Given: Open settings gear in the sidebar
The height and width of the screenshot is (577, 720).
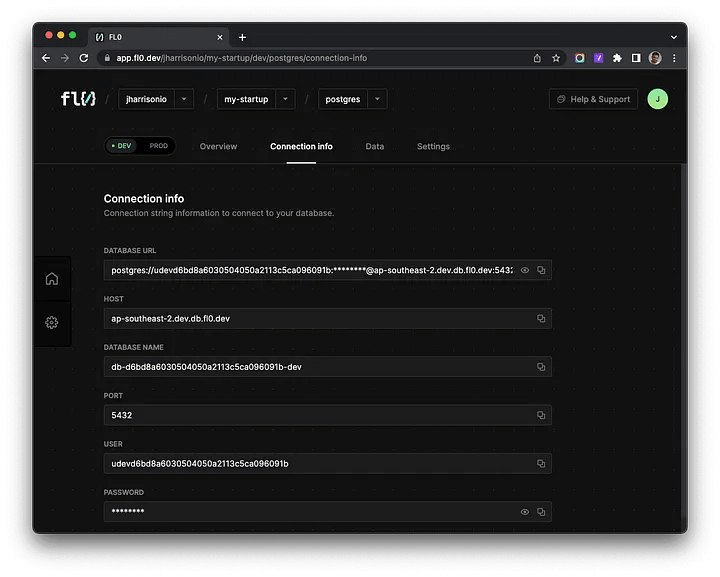Looking at the screenshot, I should pos(52,322).
